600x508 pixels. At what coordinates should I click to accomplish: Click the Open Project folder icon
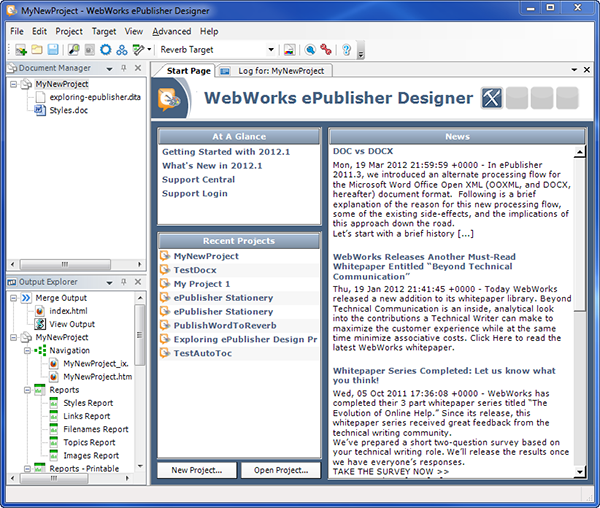tap(37, 50)
